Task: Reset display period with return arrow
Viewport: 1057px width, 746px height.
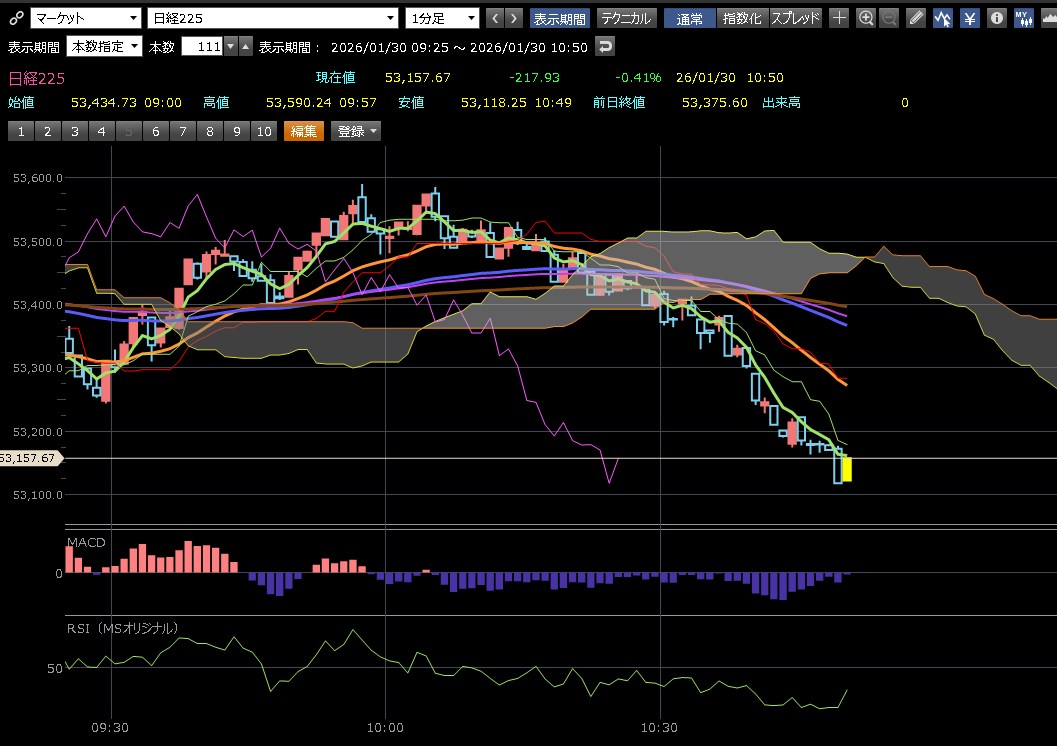Action: point(605,47)
